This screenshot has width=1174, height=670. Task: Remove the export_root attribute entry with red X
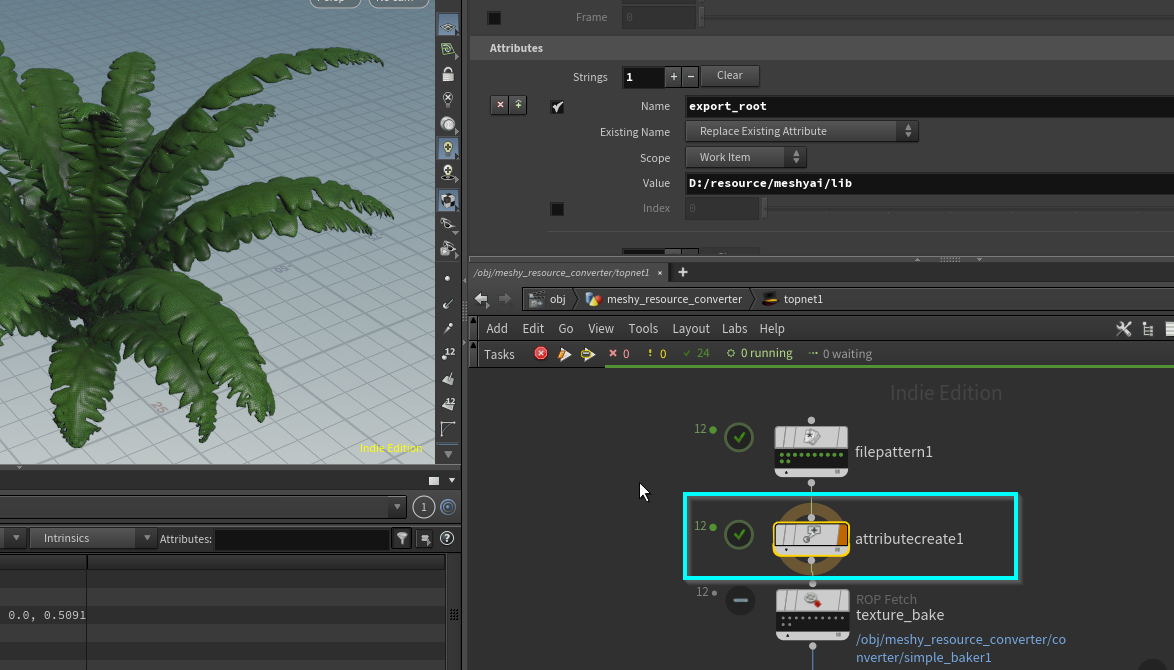500,105
